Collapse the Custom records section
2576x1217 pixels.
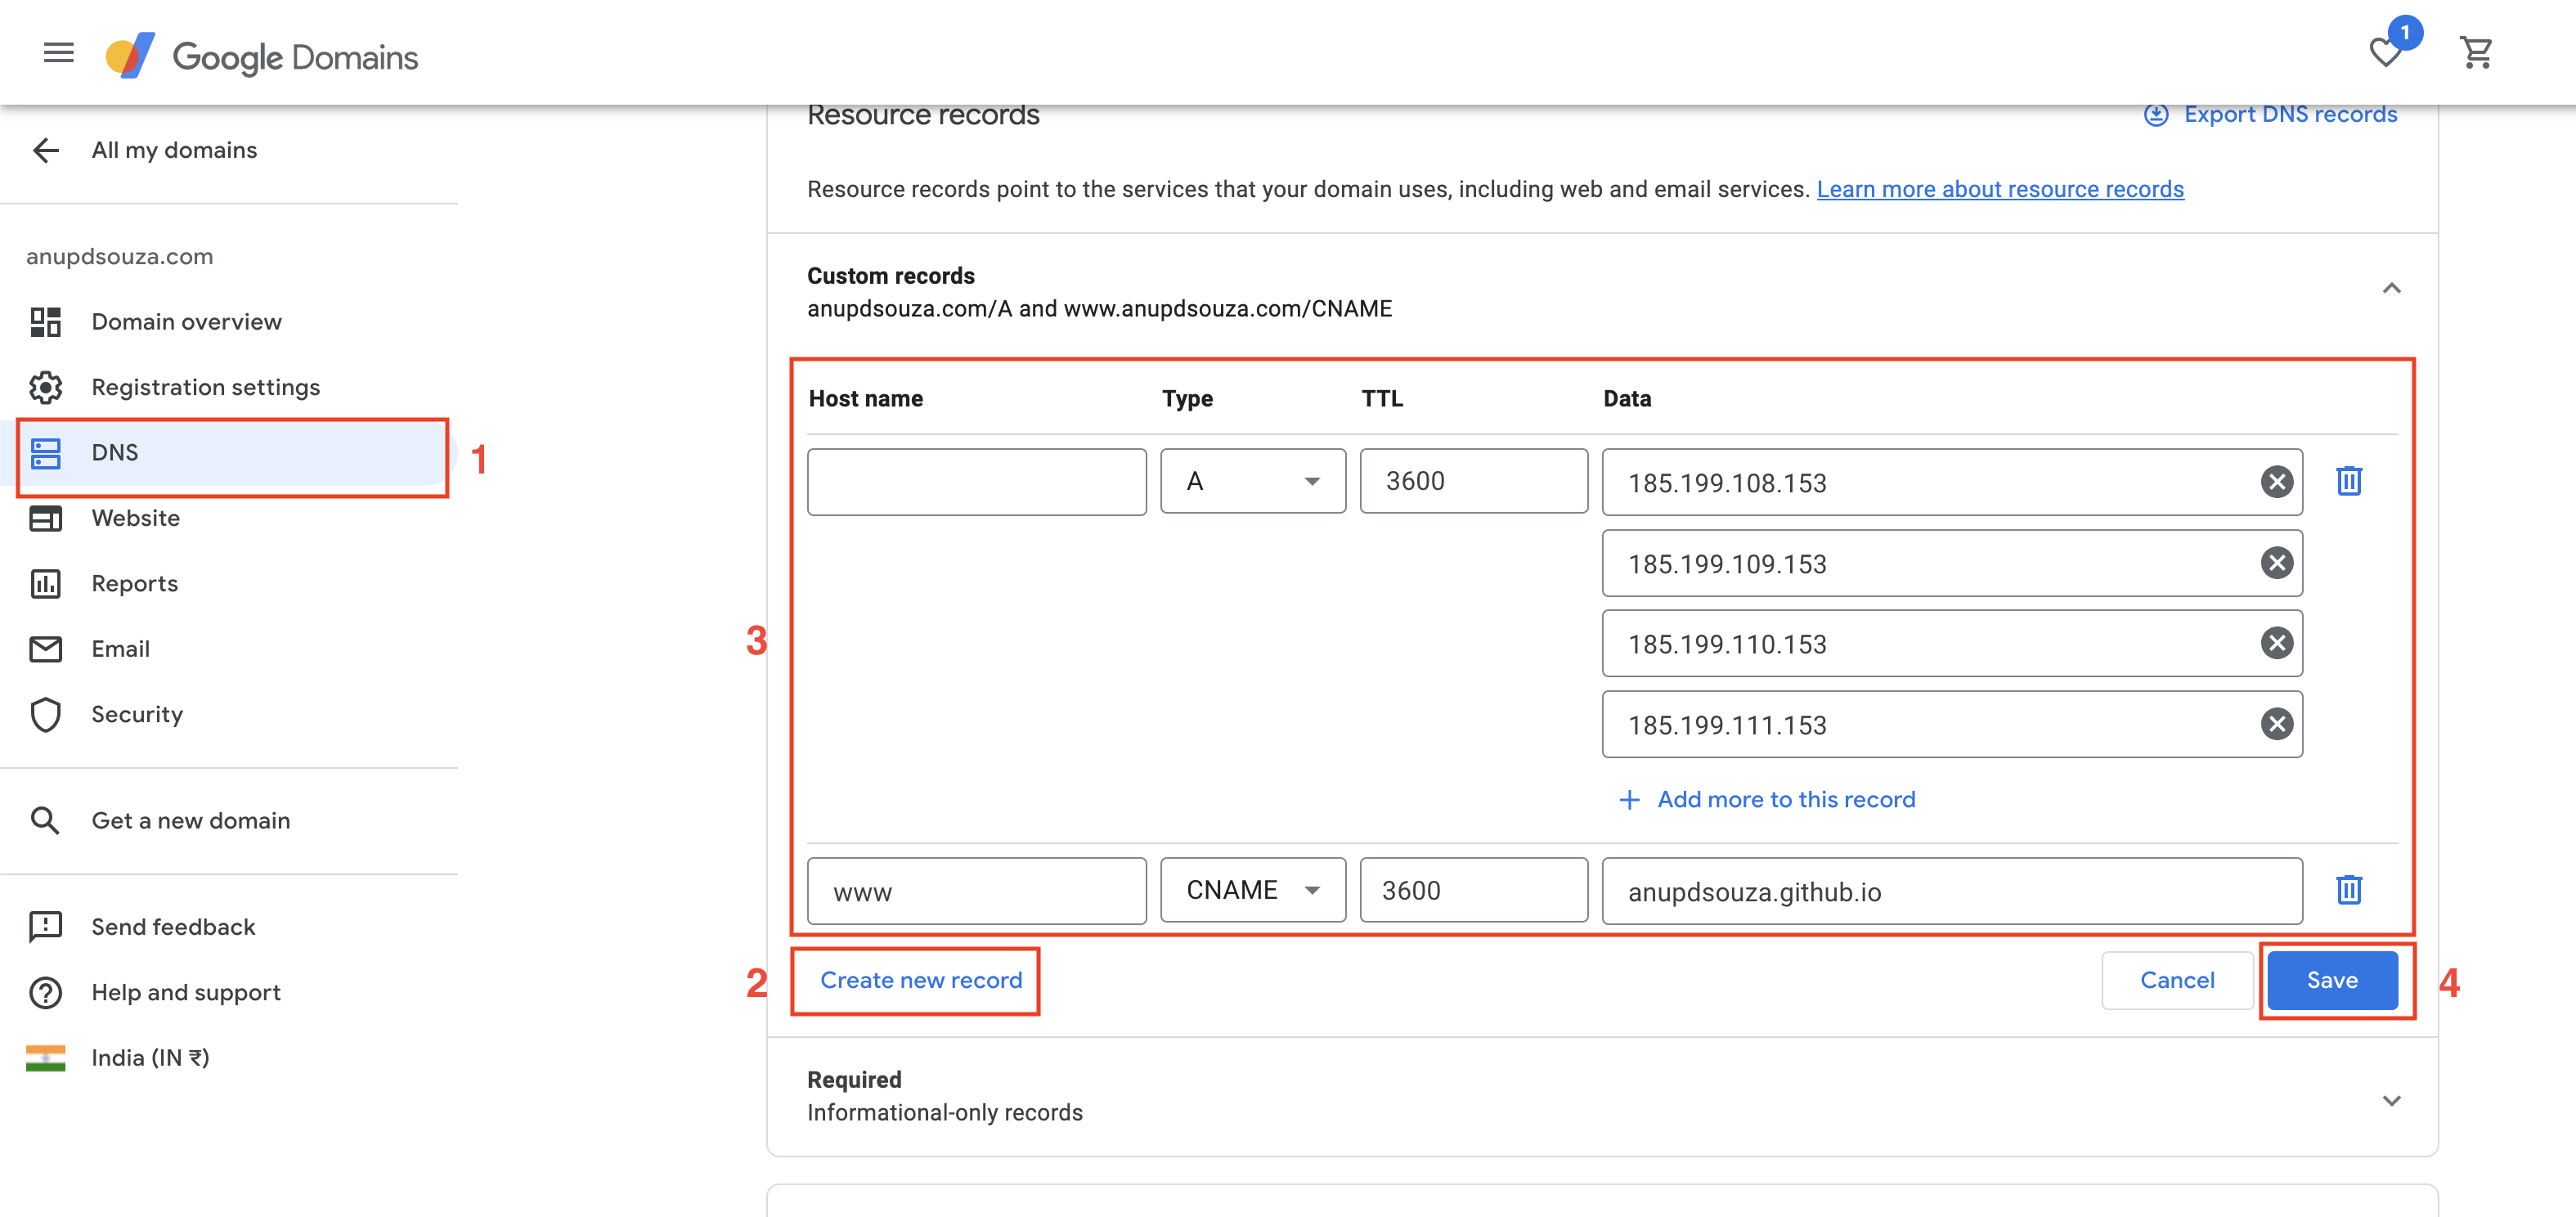2391,289
